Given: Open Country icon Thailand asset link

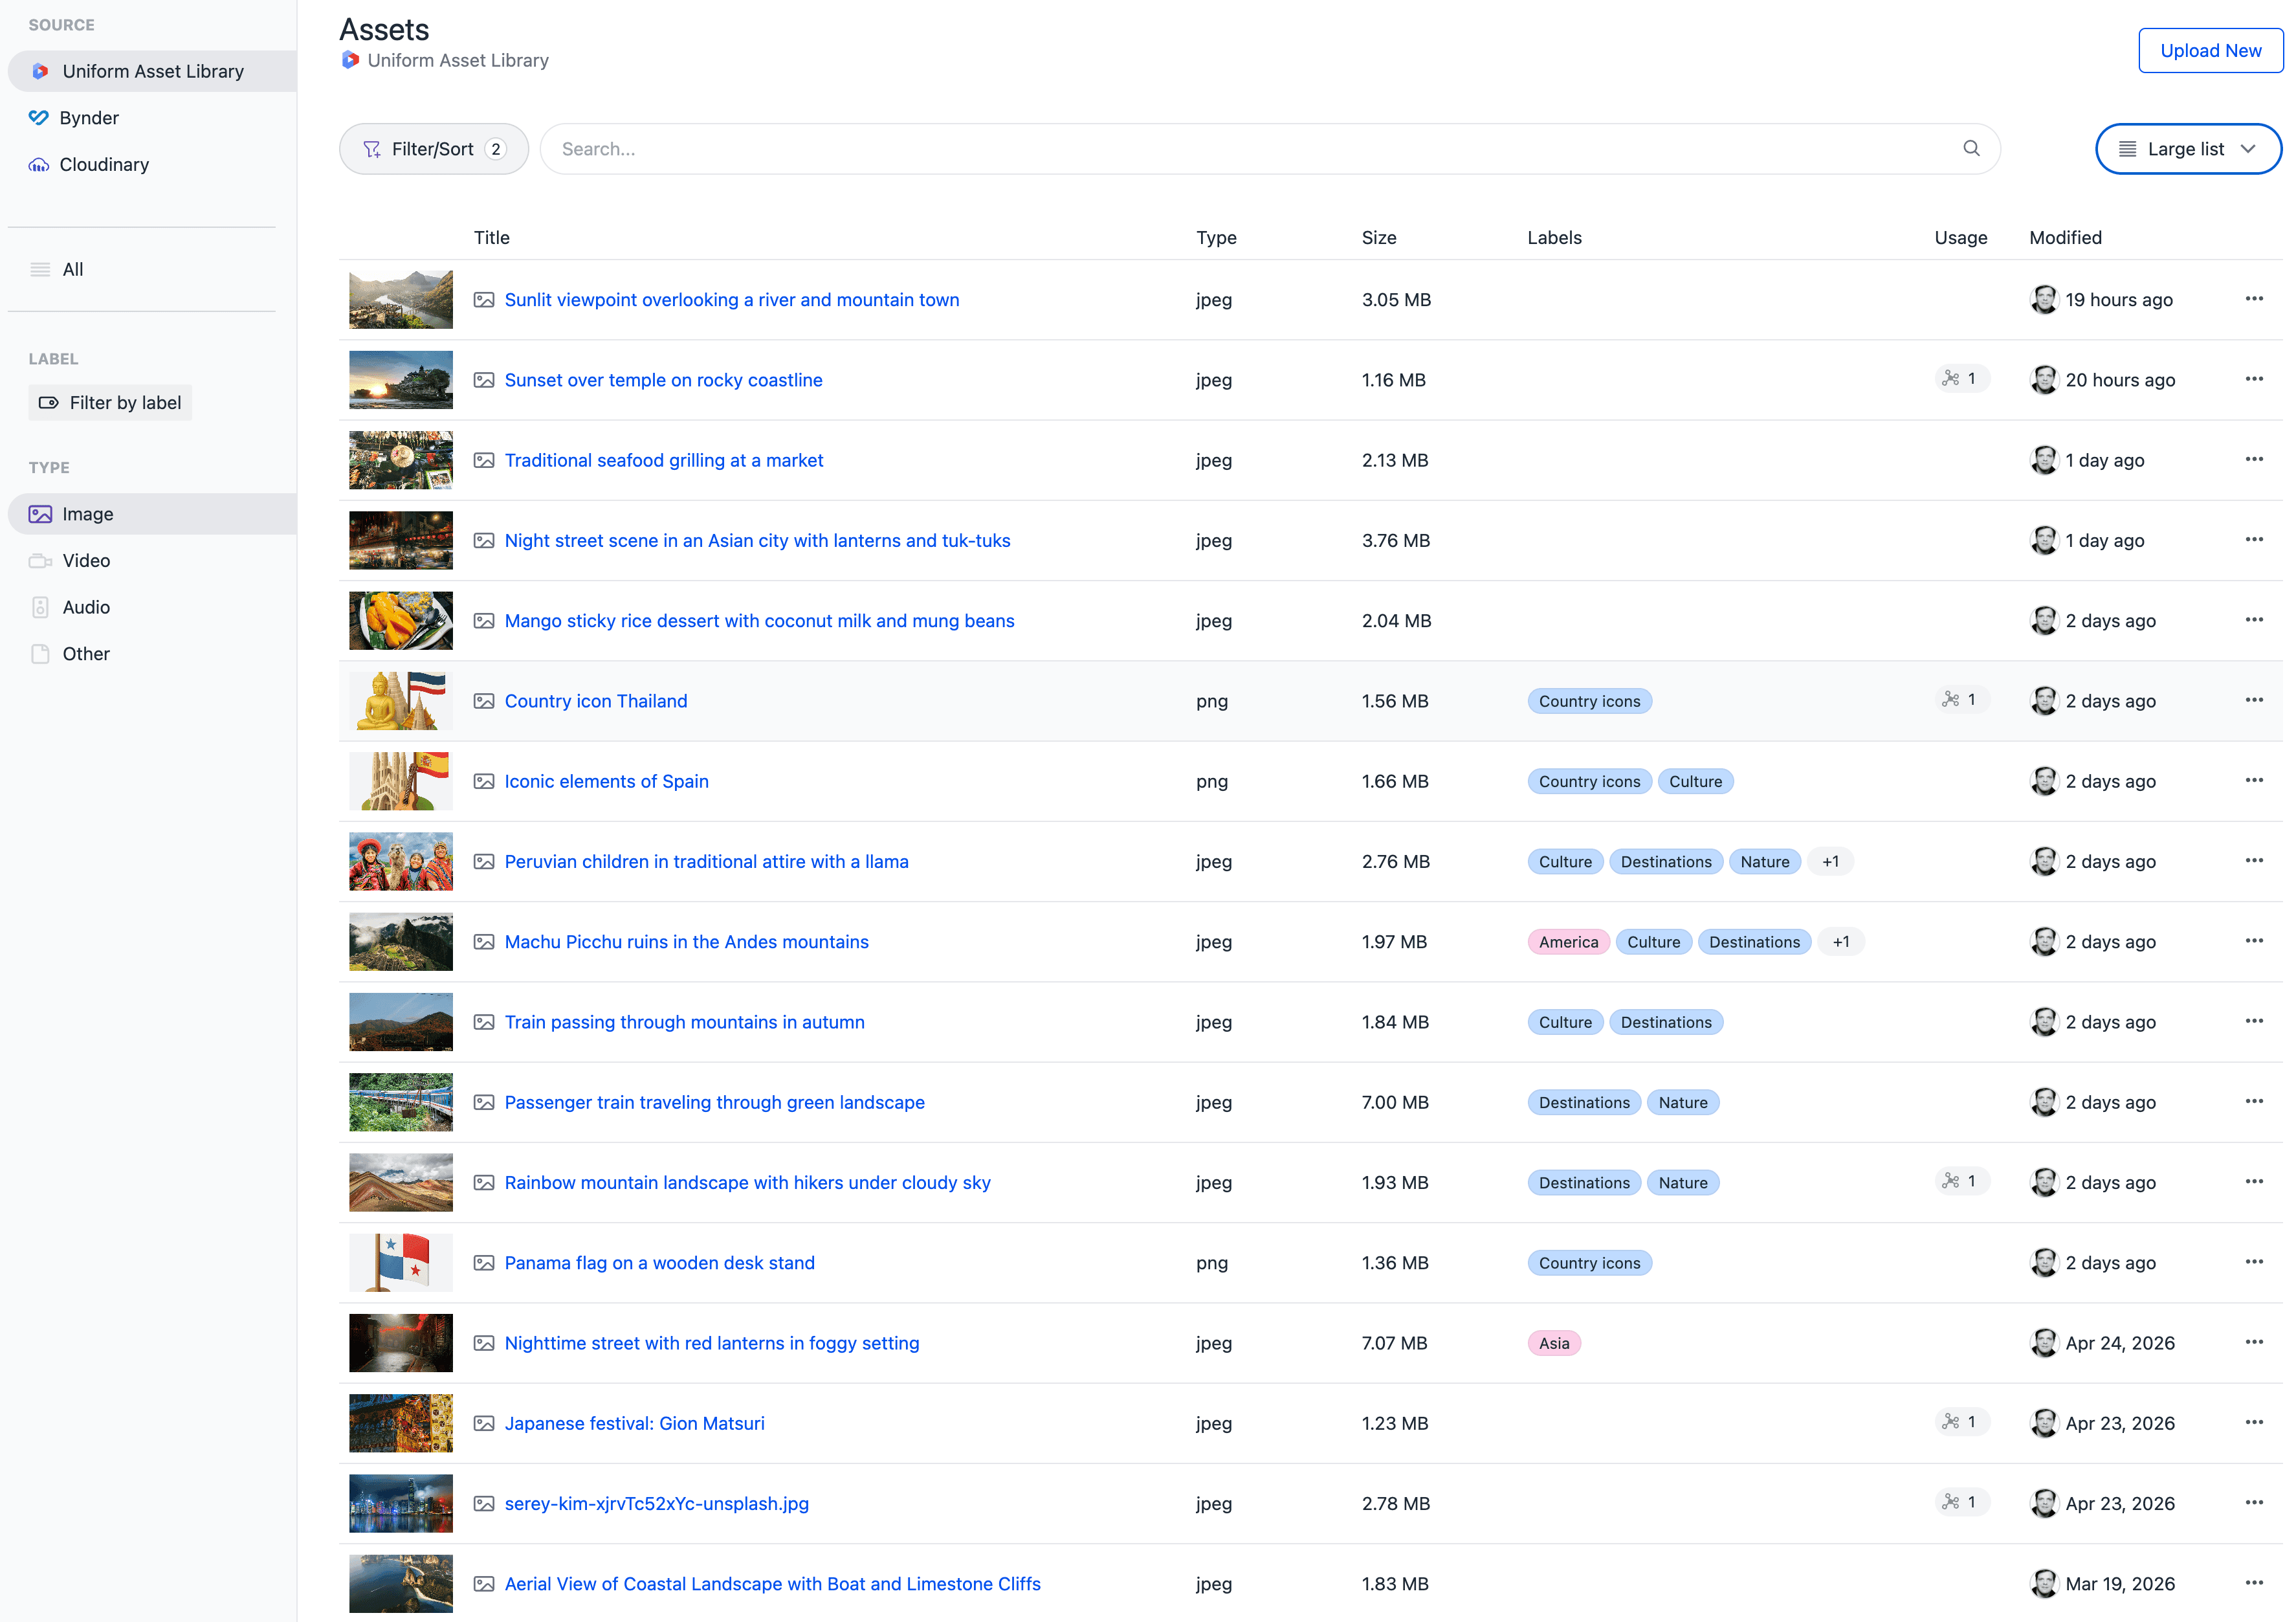Looking at the screenshot, I should point(596,701).
